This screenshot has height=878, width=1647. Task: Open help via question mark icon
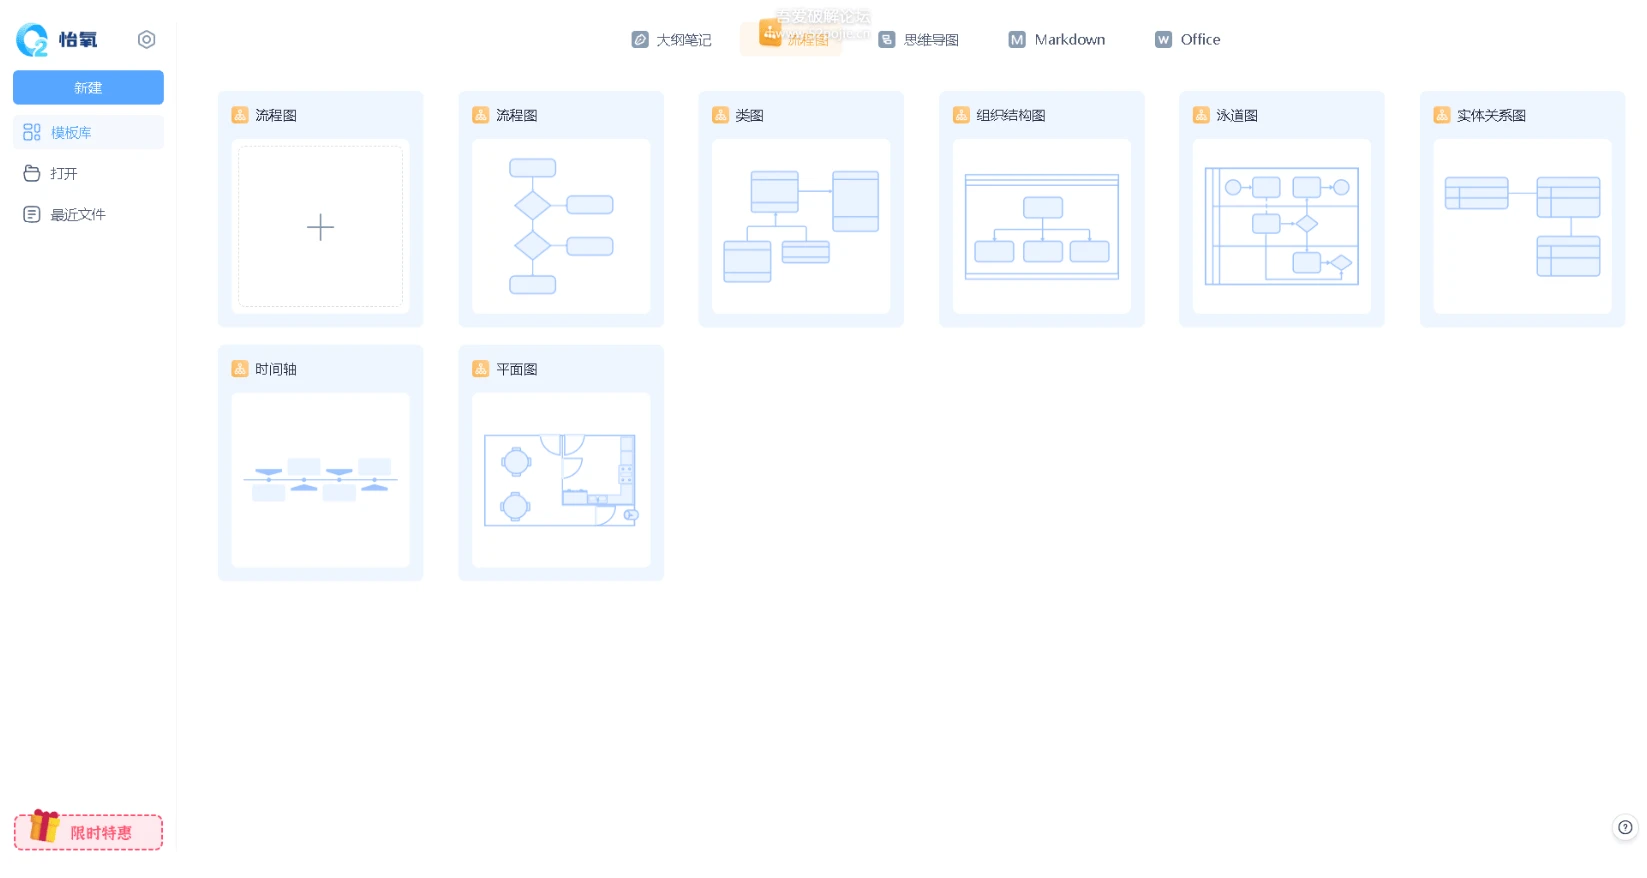[x=1625, y=827]
